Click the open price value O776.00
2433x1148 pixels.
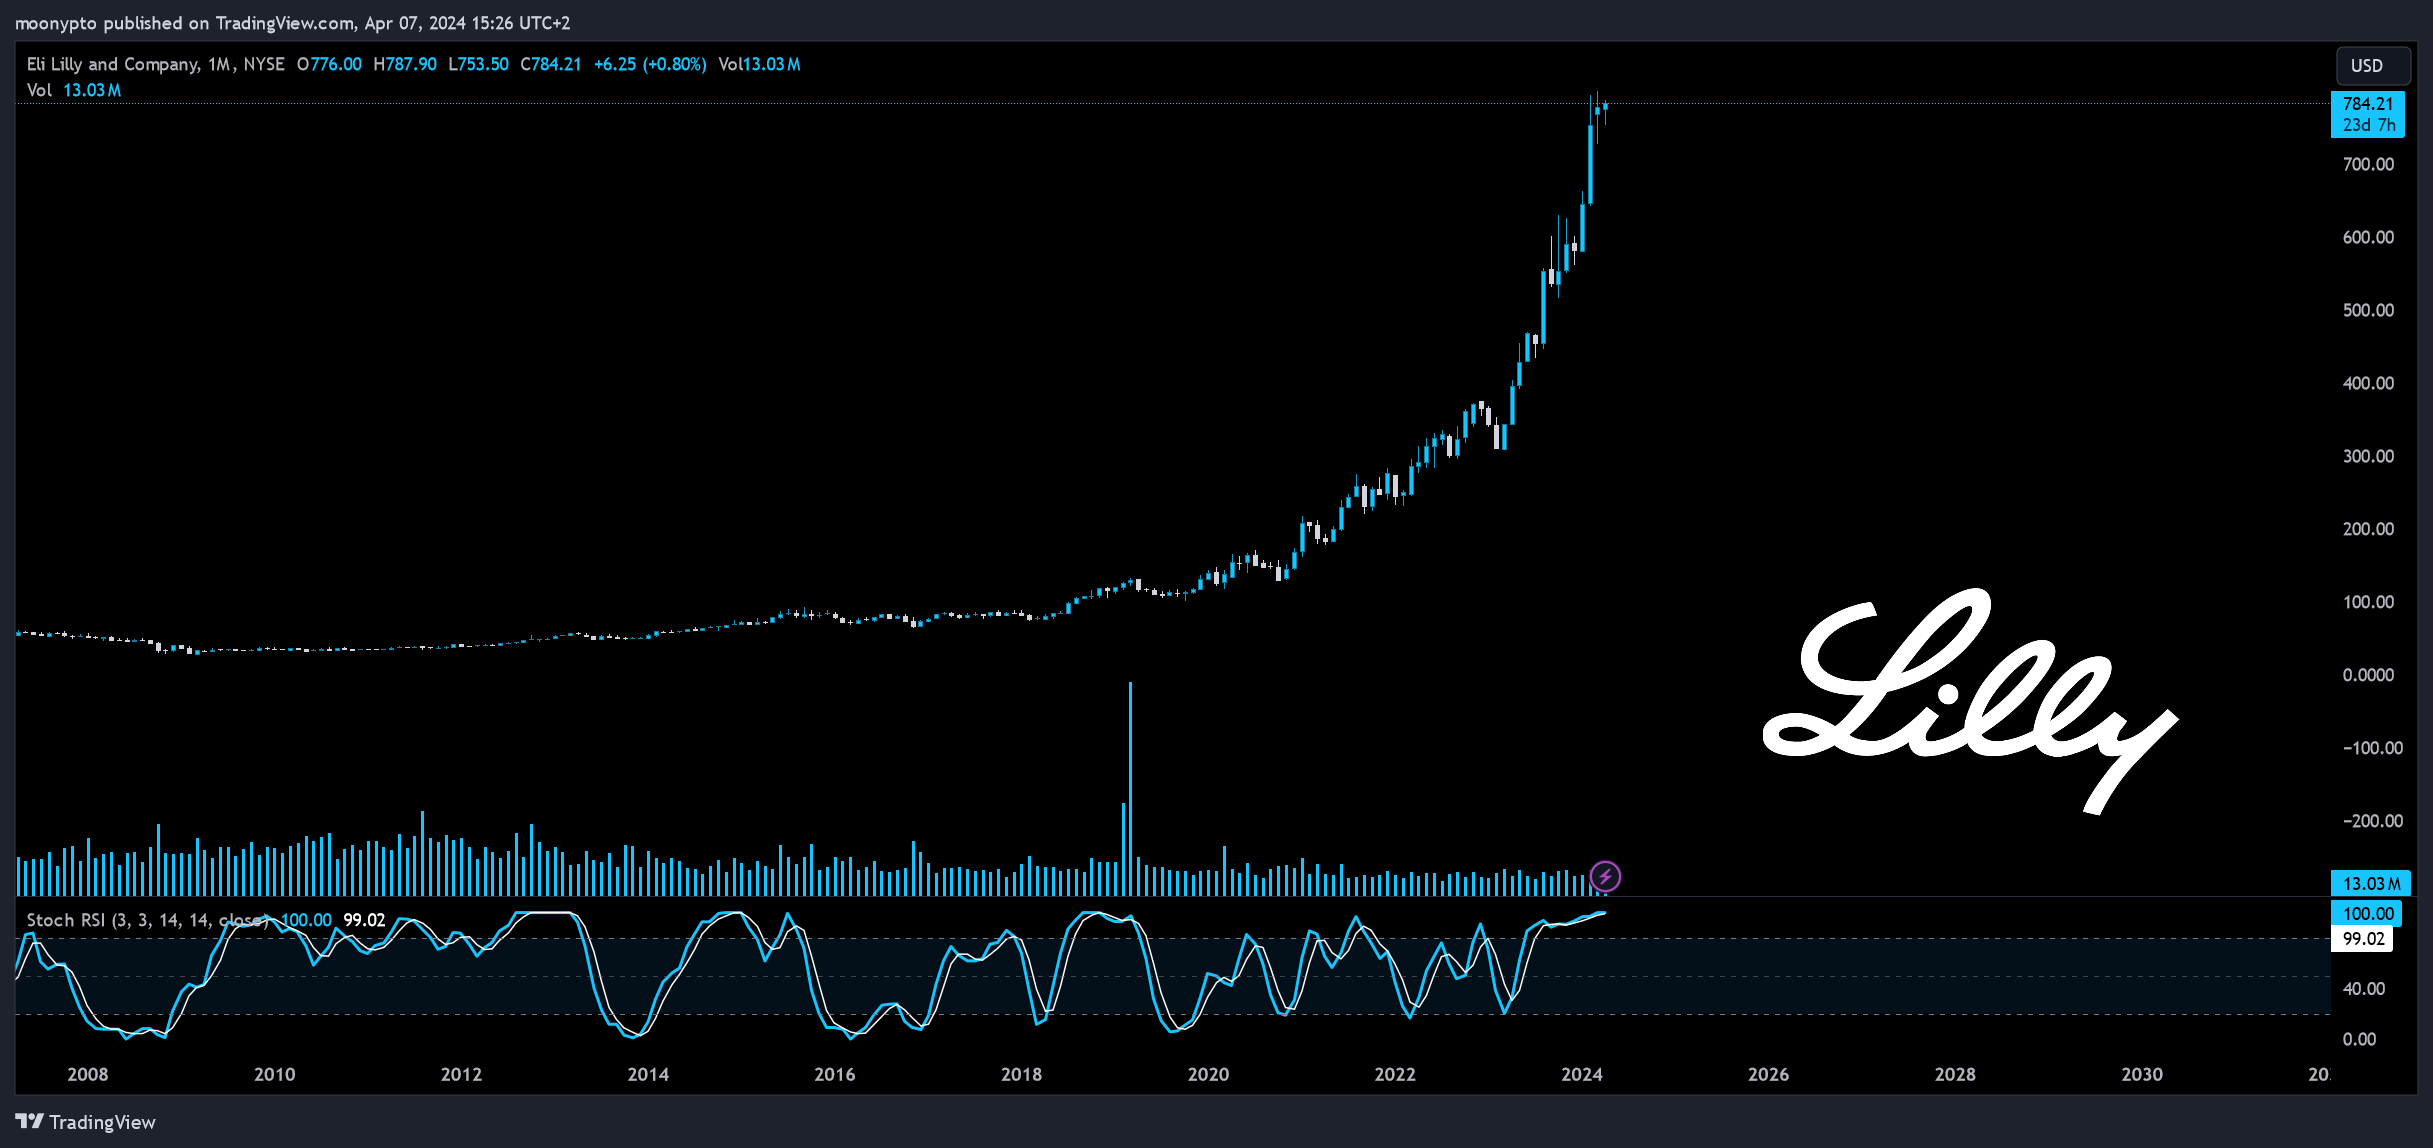tap(329, 64)
